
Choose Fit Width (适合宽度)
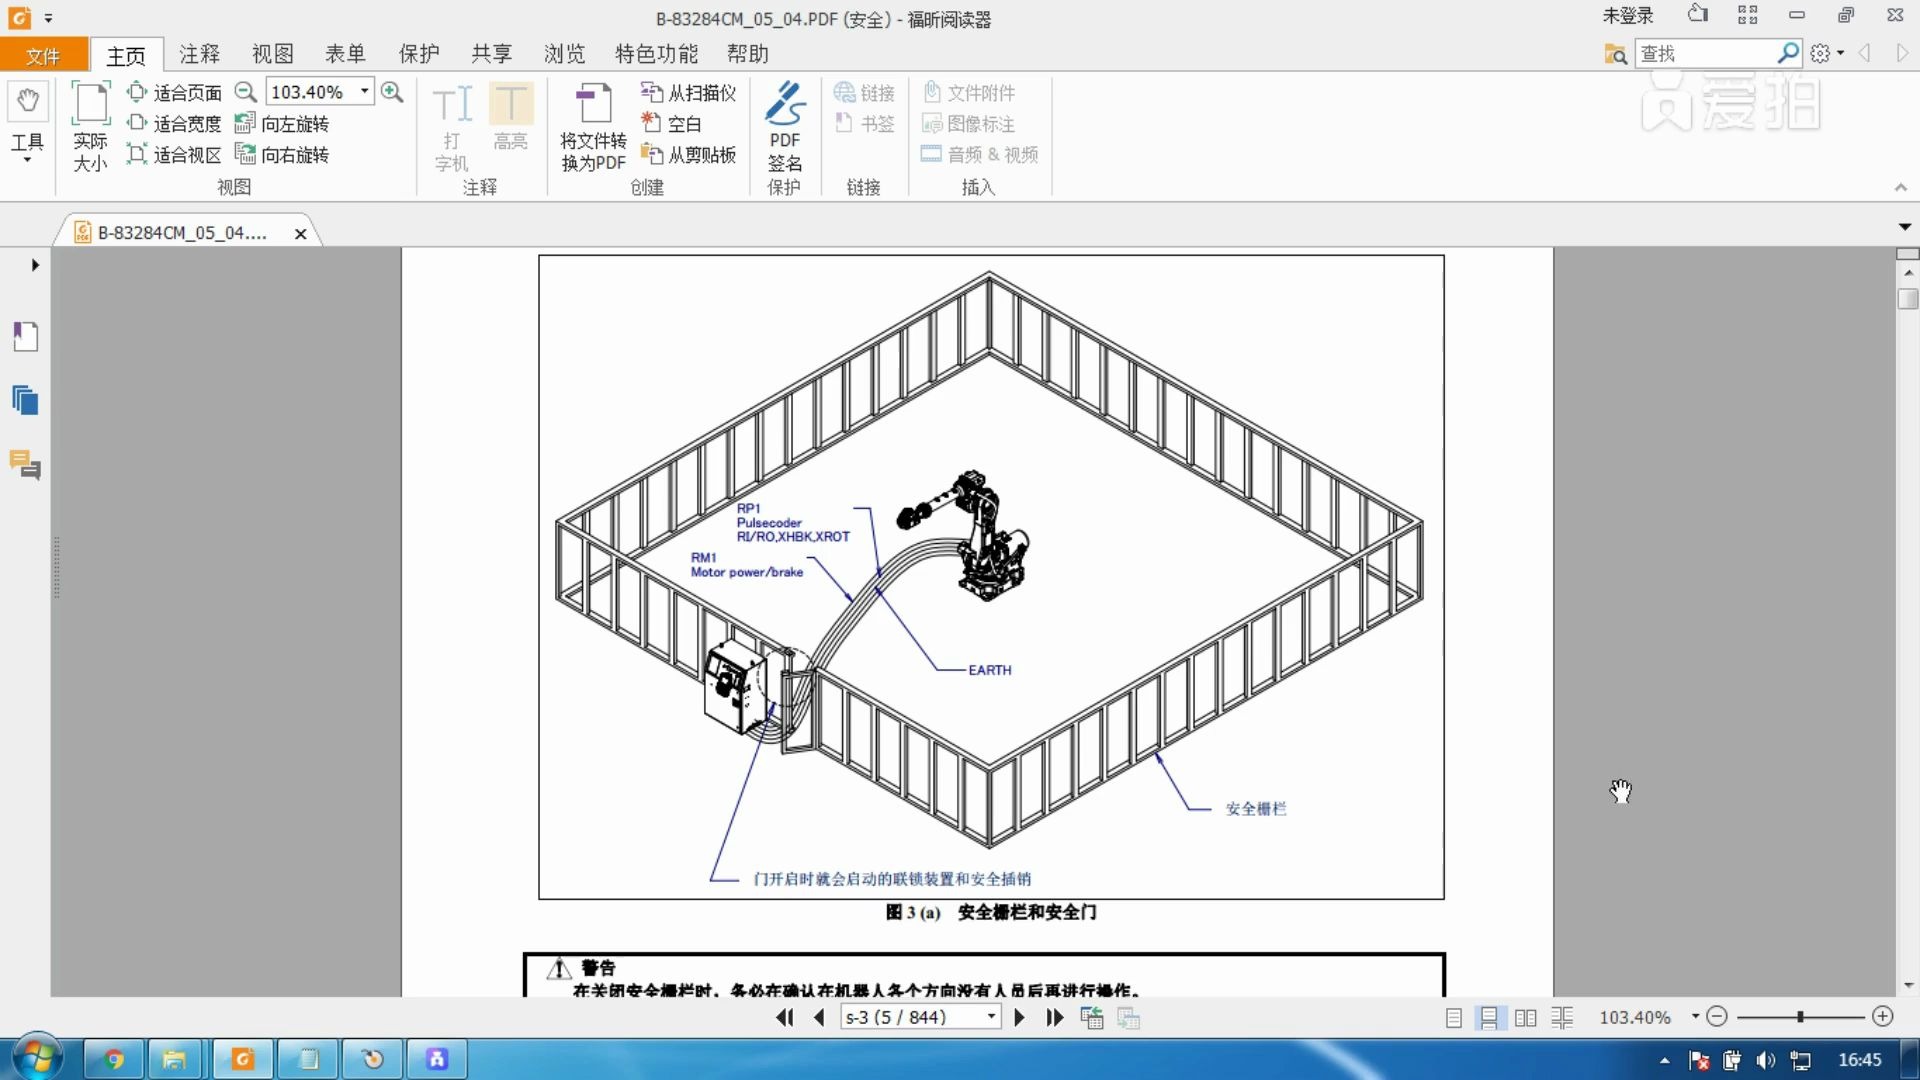[174, 124]
